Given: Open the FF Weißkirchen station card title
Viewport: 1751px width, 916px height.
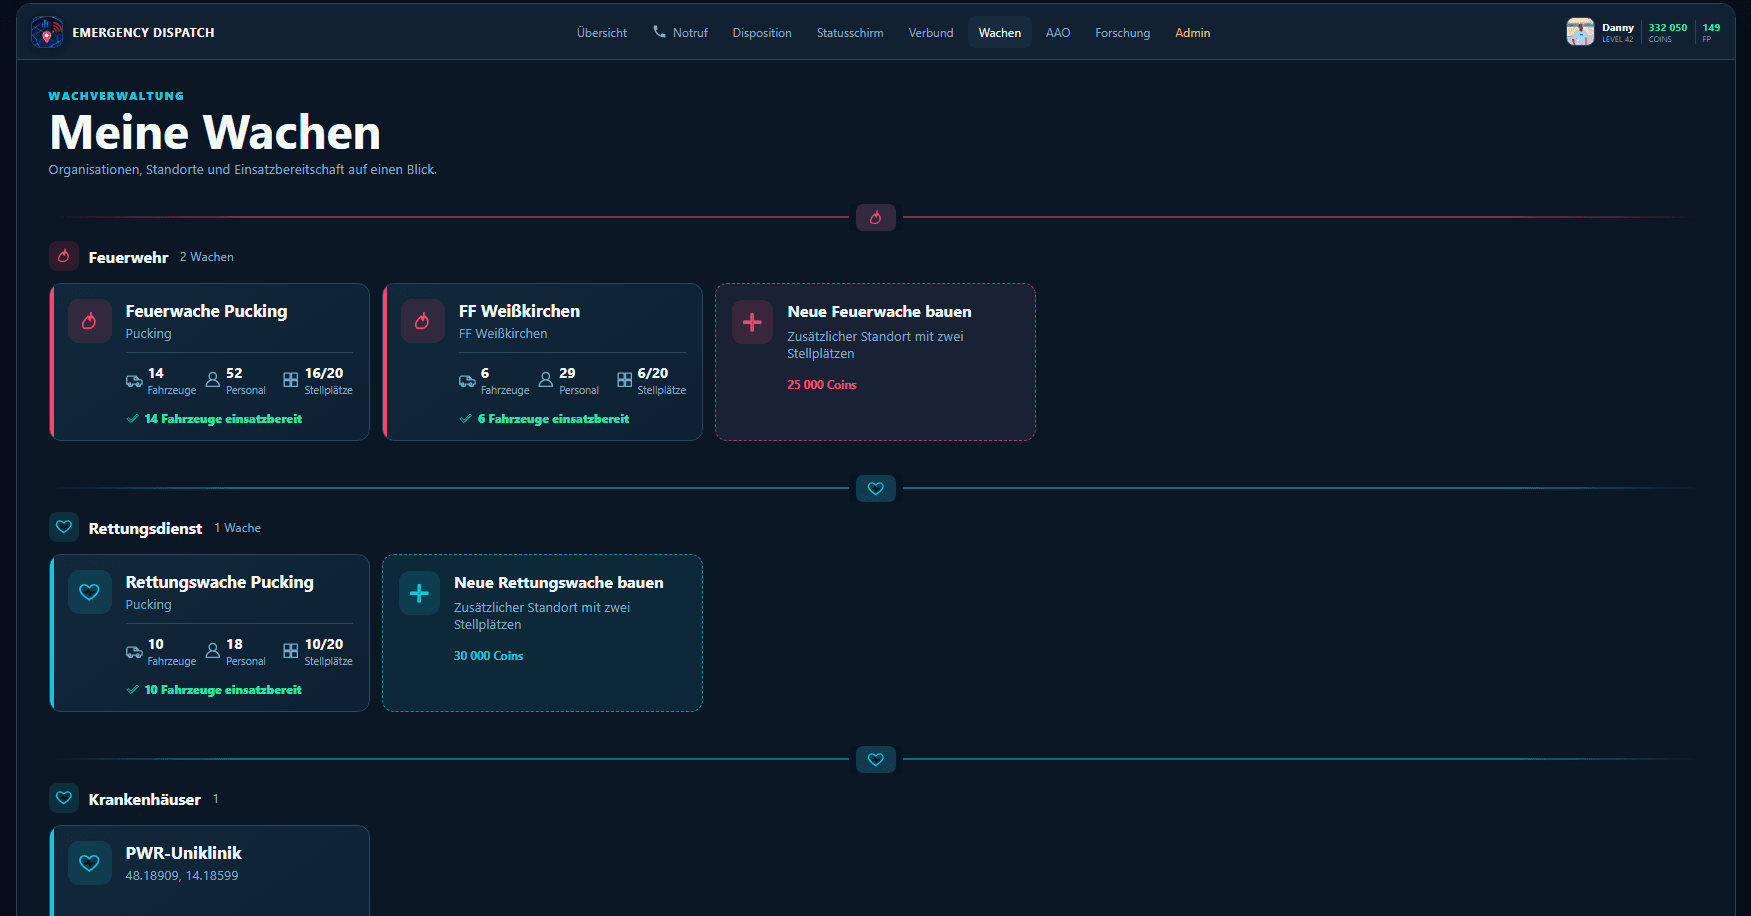Looking at the screenshot, I should (x=519, y=311).
